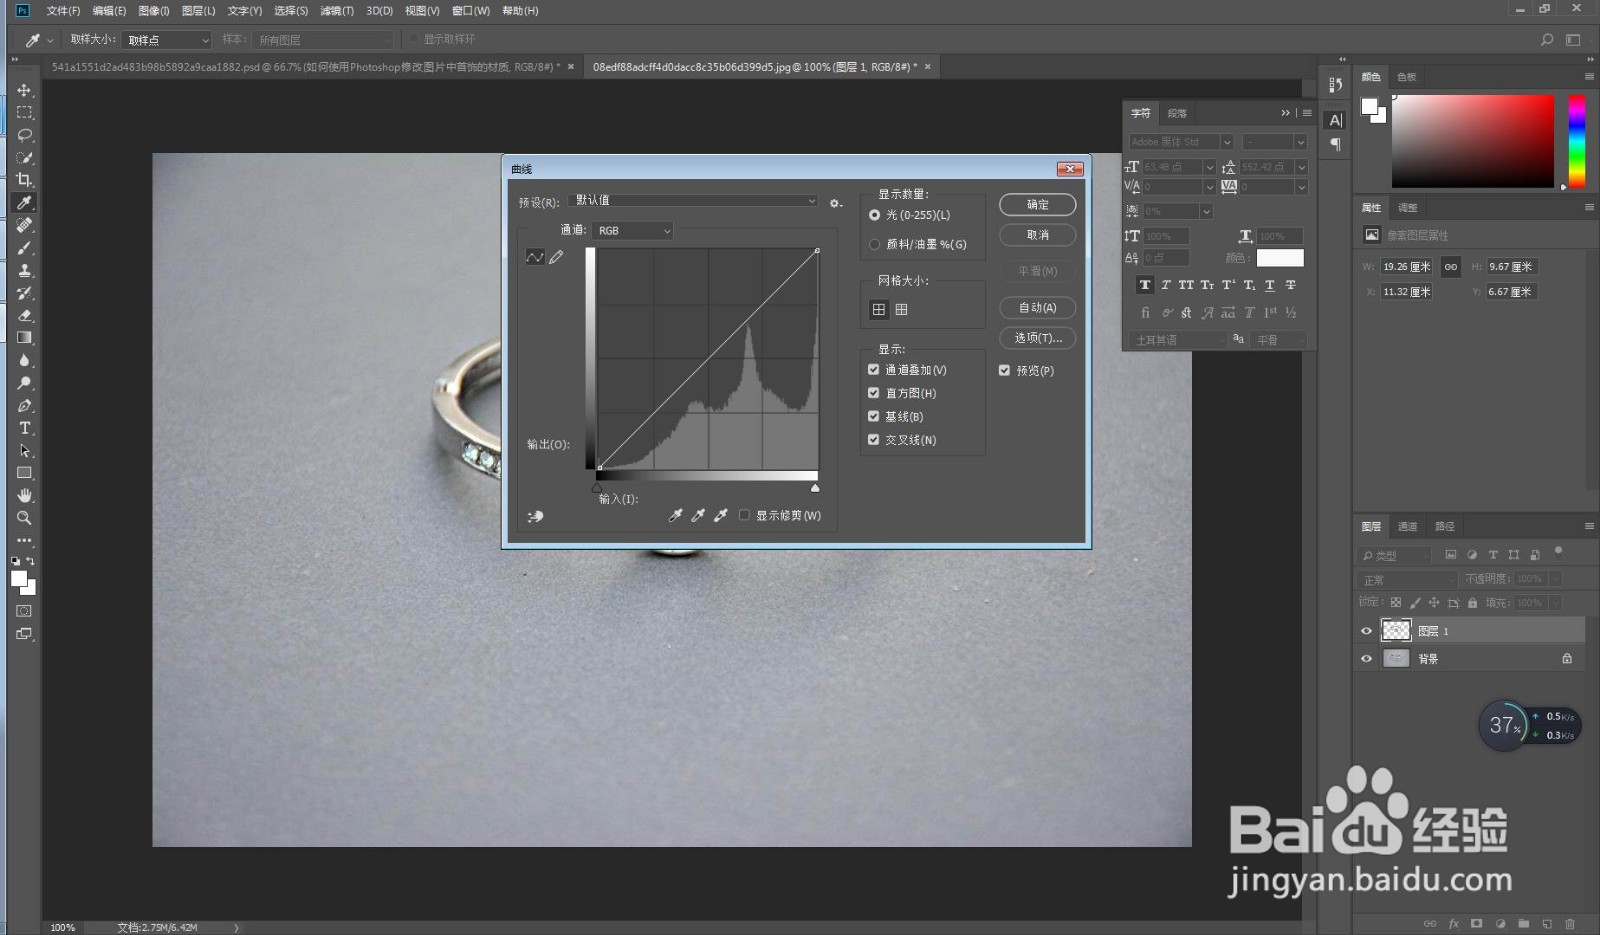Click the 自动(A) button in Curves
Screen dimensions: 1600x935
pos(1037,307)
